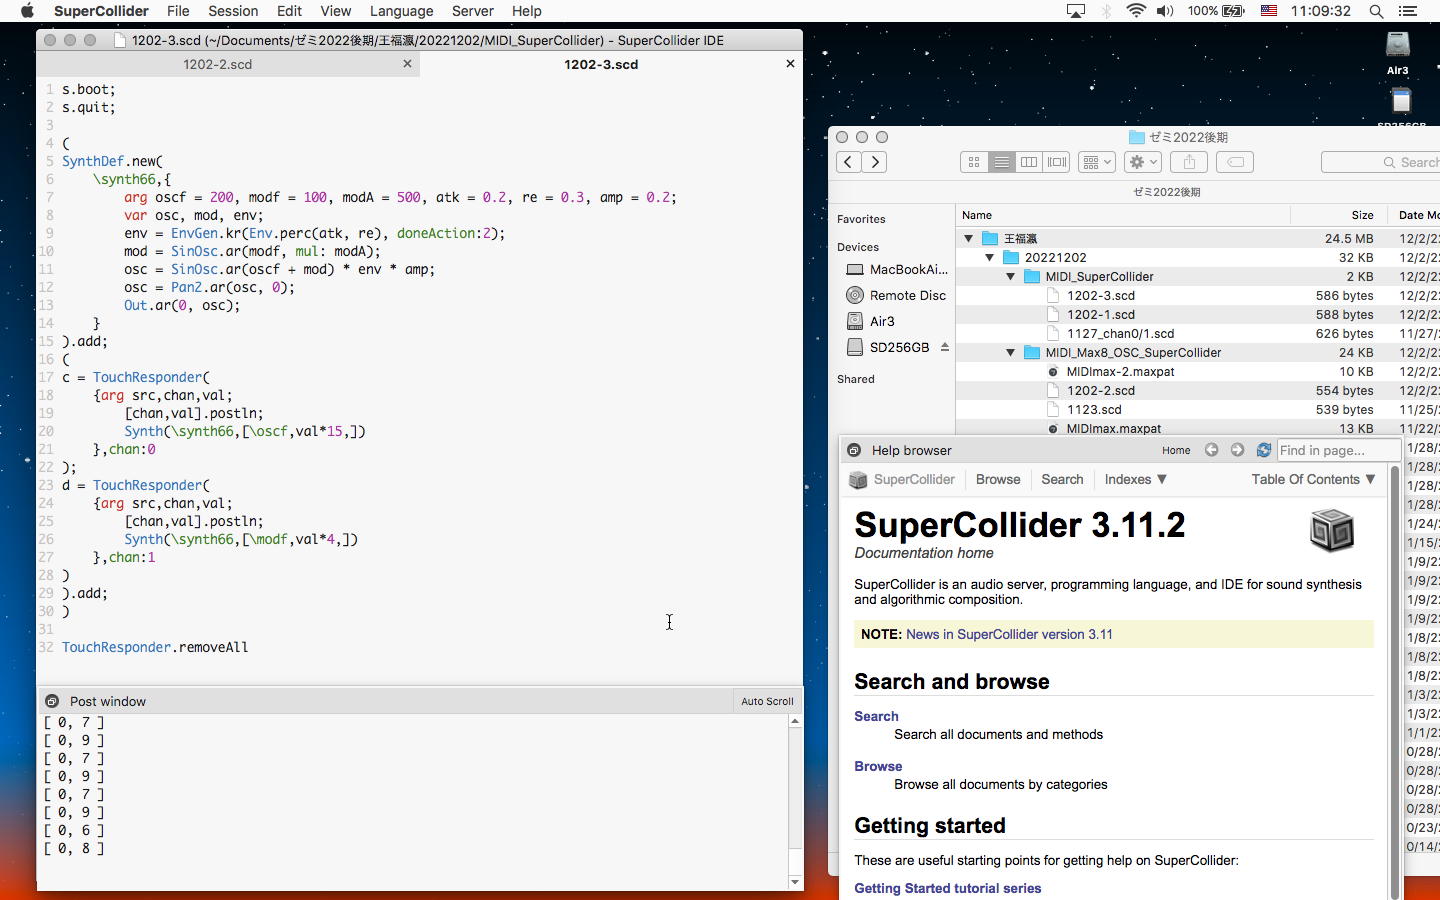Click the Find in page field
This screenshot has width=1440, height=900.
1335,451
